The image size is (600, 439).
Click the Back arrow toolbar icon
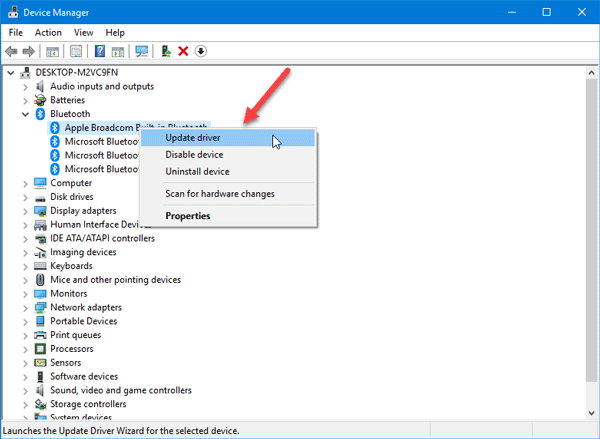click(x=11, y=51)
